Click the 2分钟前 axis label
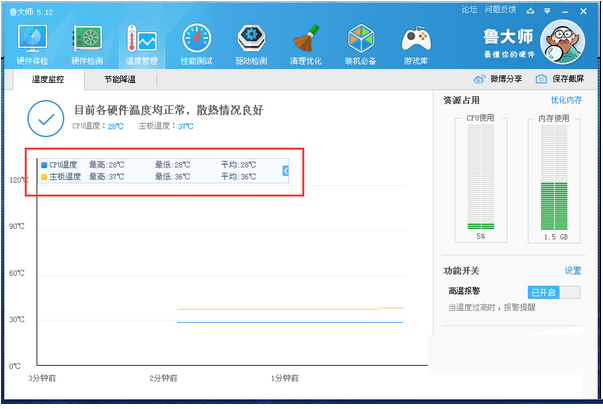Screen dimensions: 603x409 pyautogui.click(x=163, y=378)
